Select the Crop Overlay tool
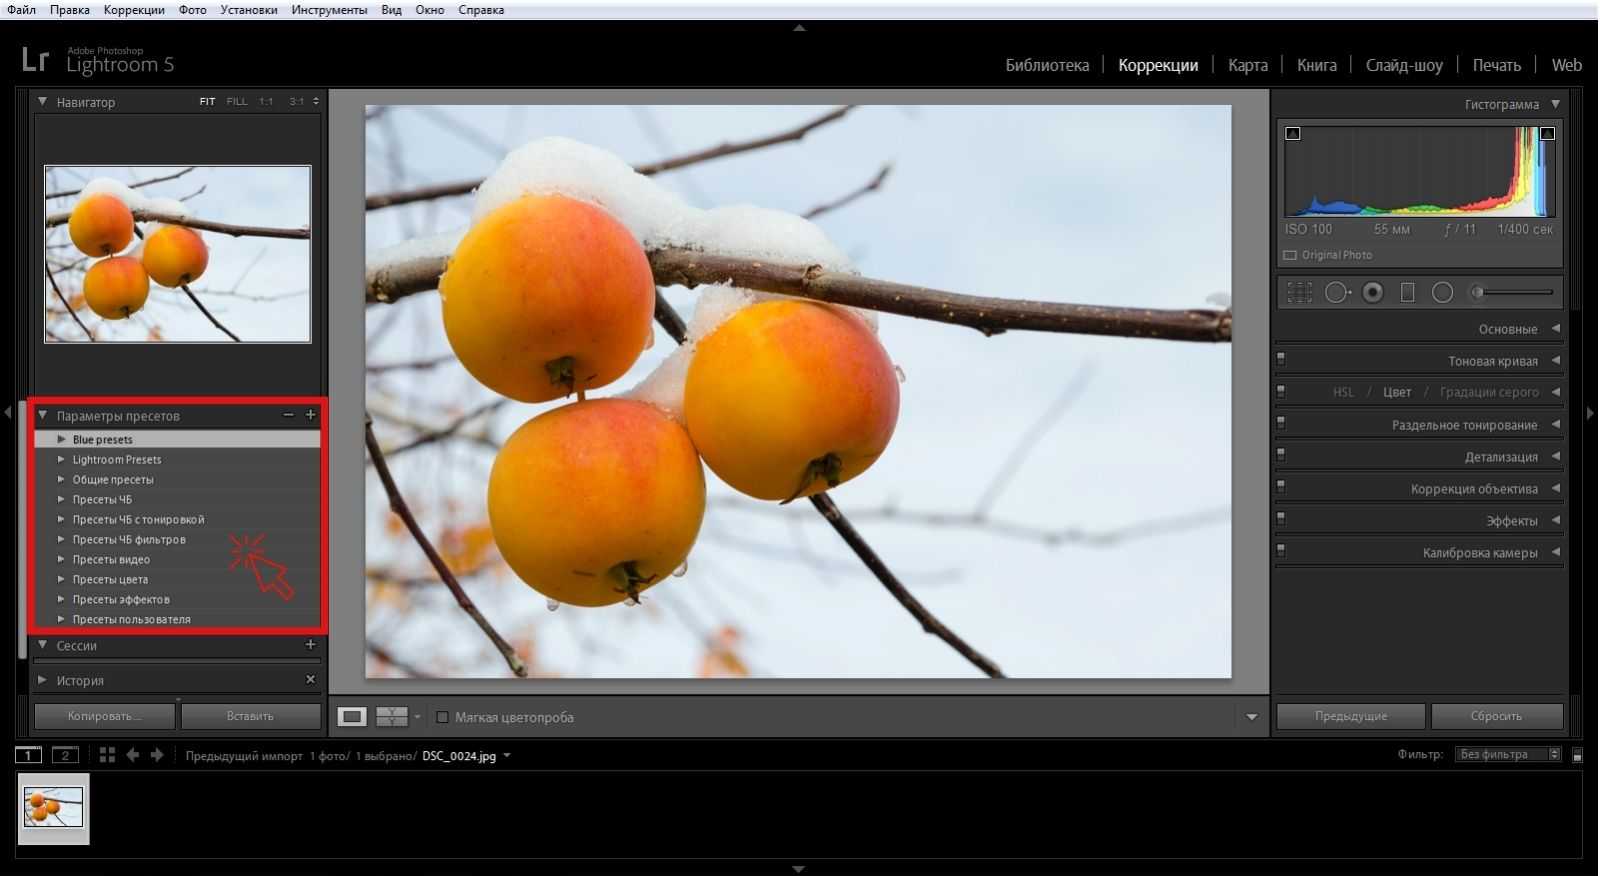This screenshot has width=1600, height=876. coord(1299,292)
